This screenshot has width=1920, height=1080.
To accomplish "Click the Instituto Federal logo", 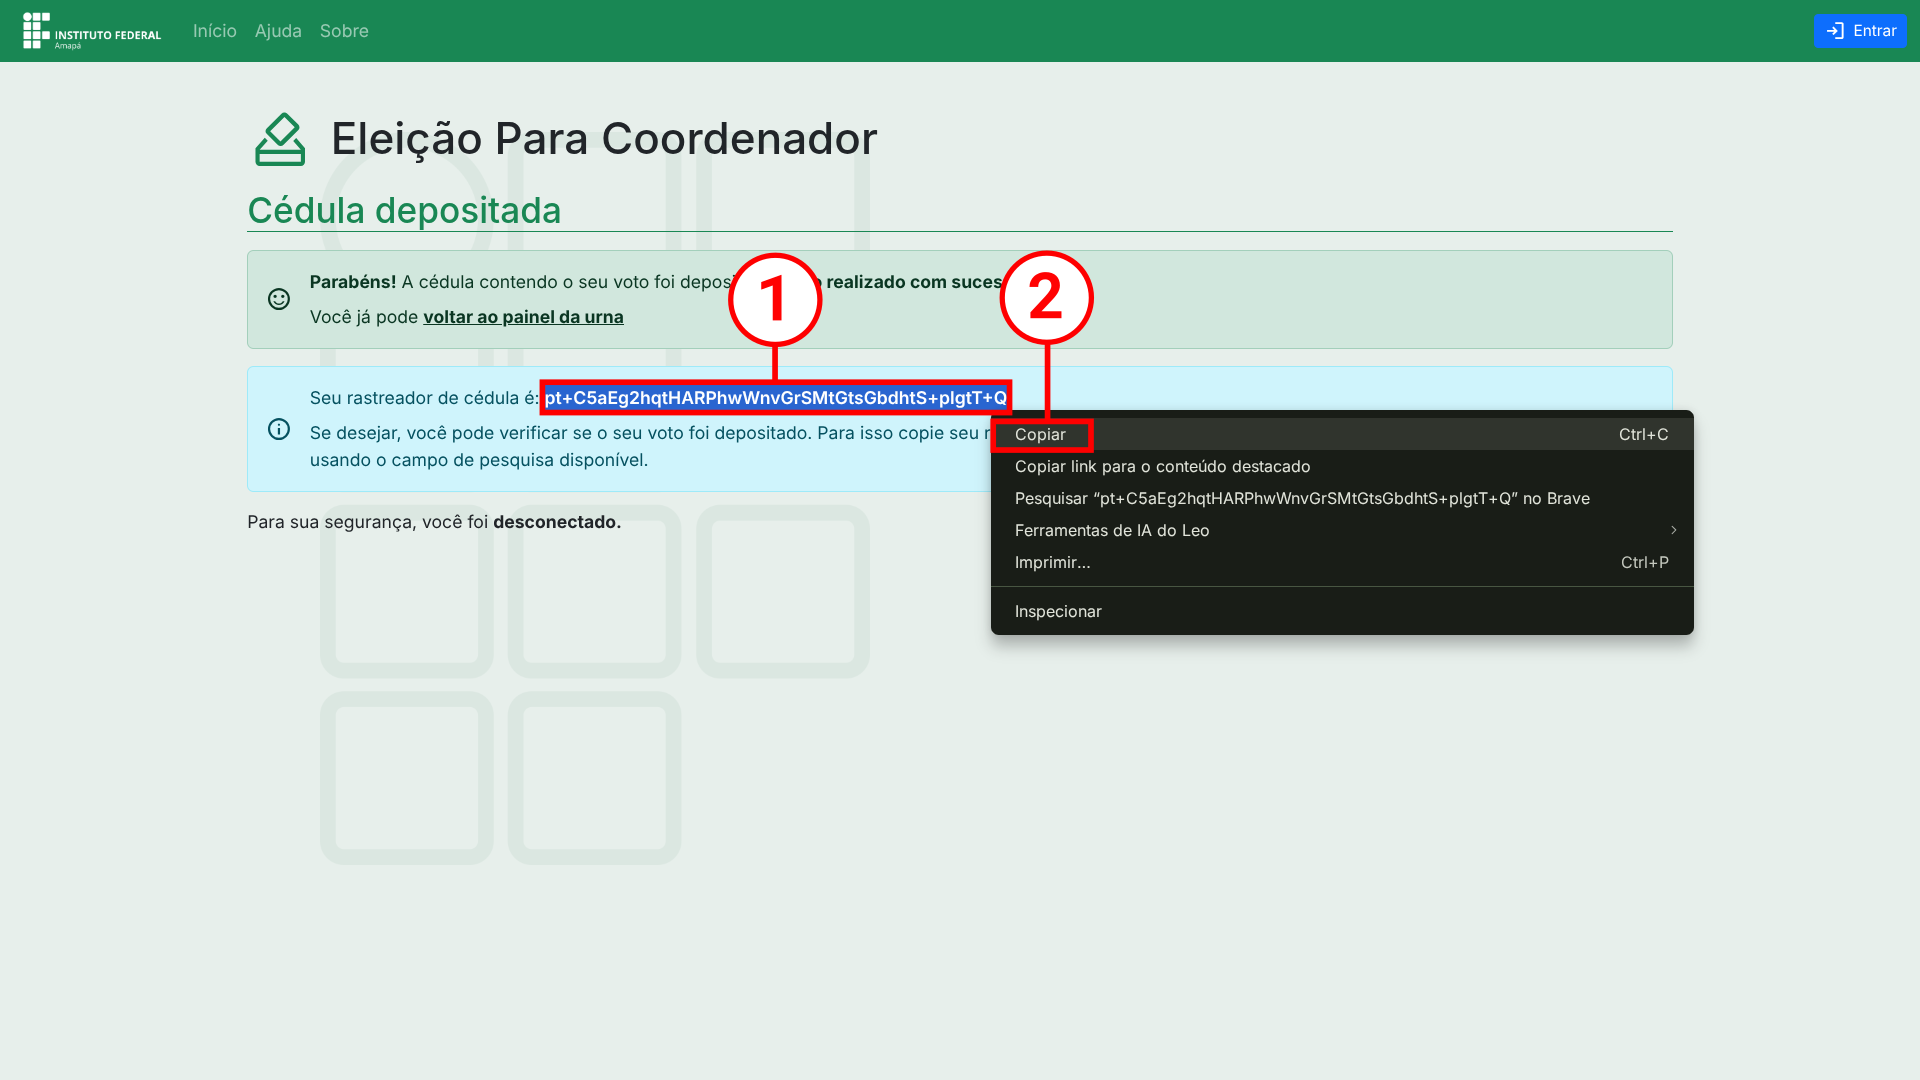I will (x=91, y=31).
